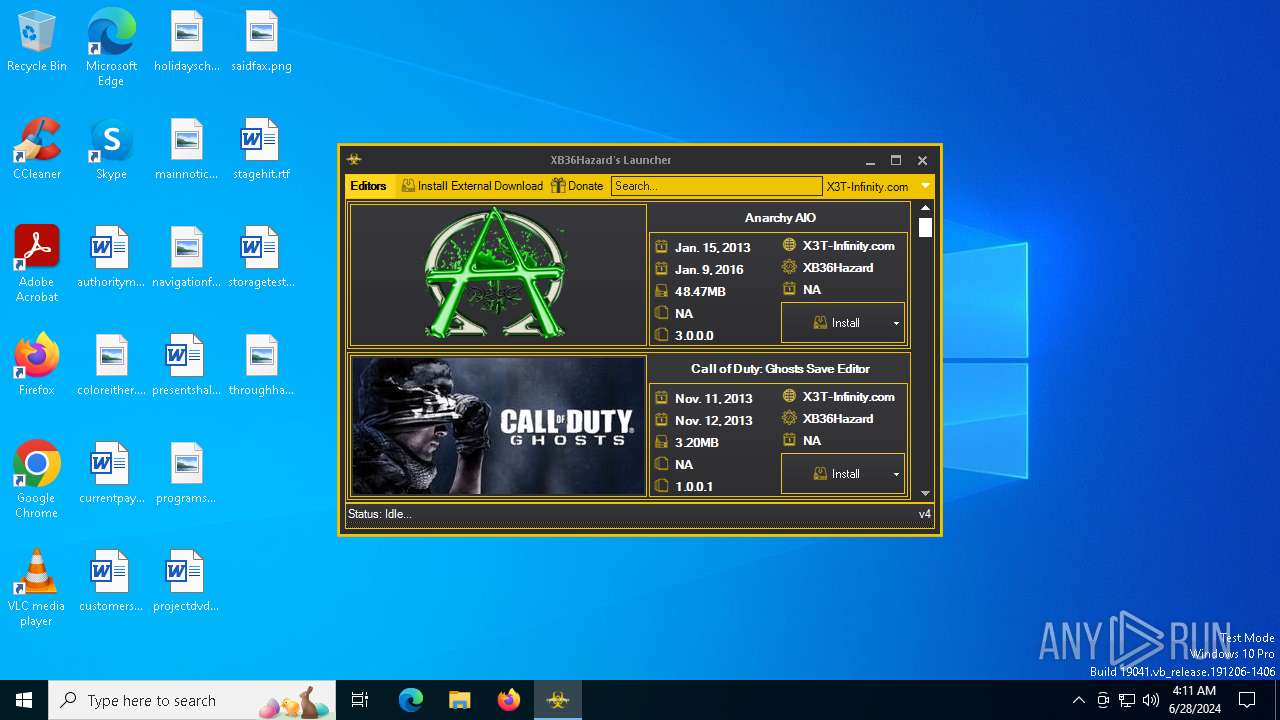The image size is (1280, 720).
Task: Click the launcher scrollbar thumb
Action: point(925,227)
